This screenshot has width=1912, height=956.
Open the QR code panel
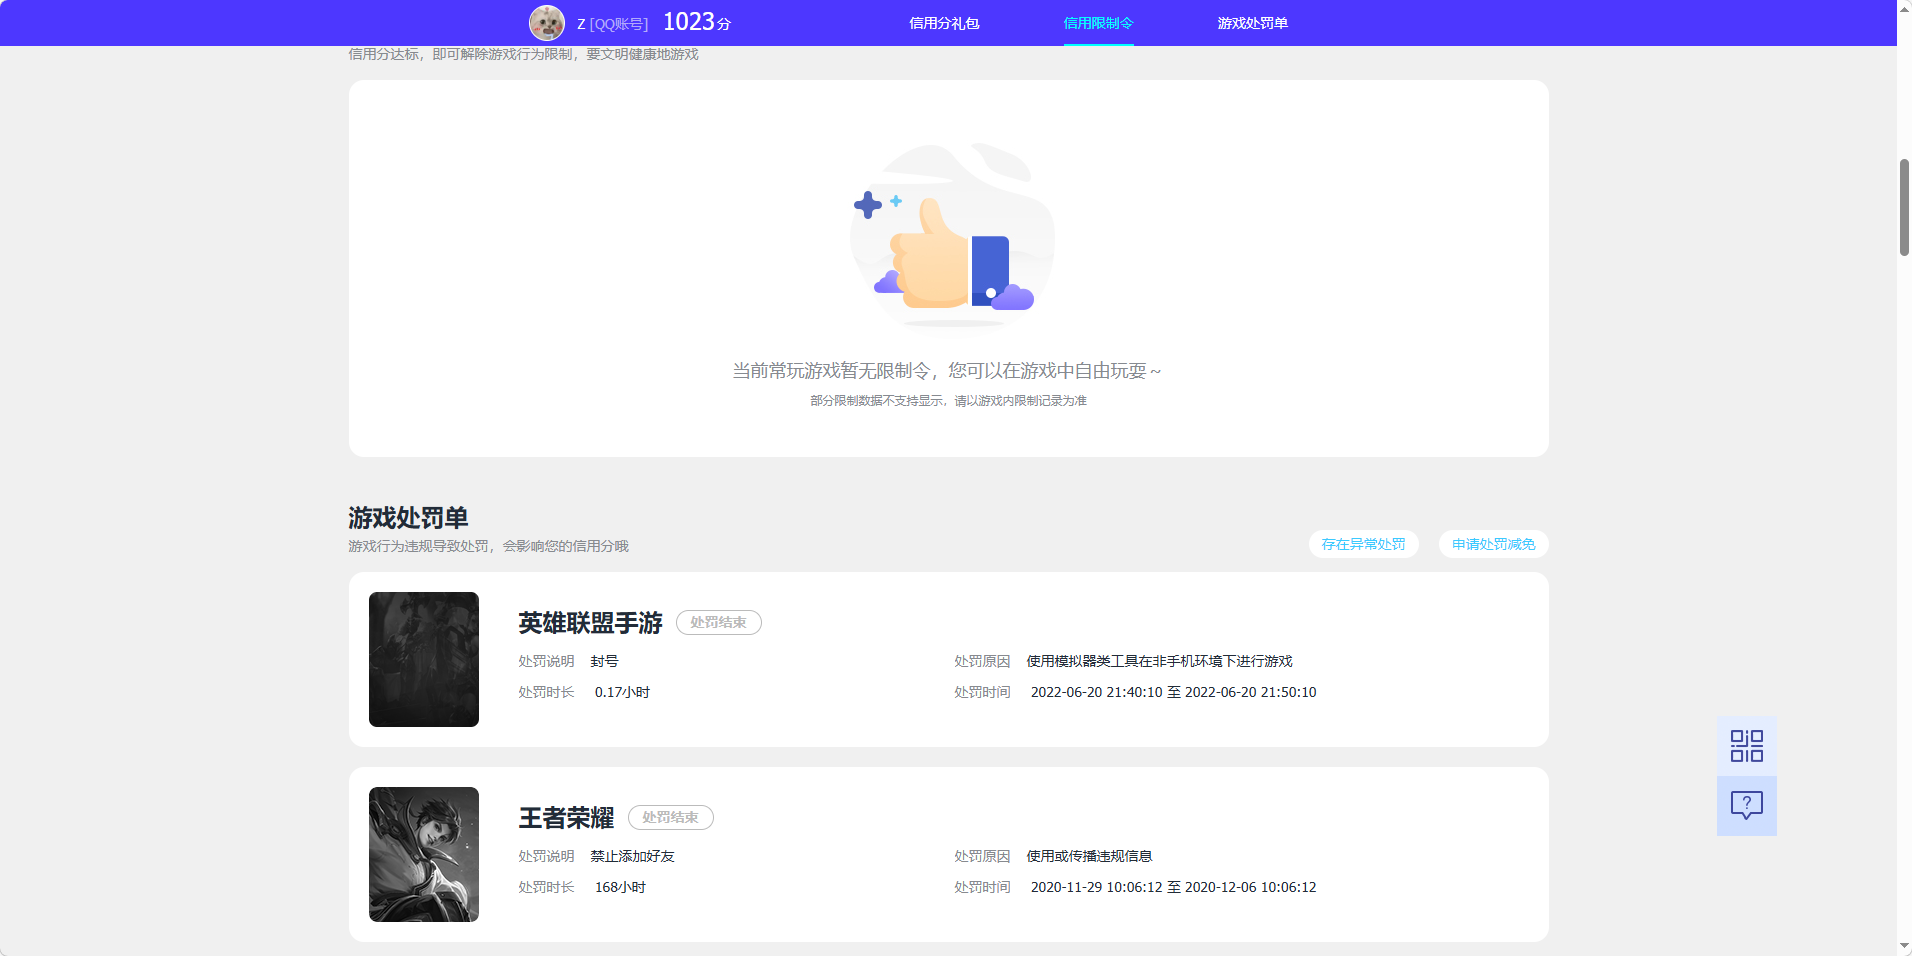[1746, 745]
